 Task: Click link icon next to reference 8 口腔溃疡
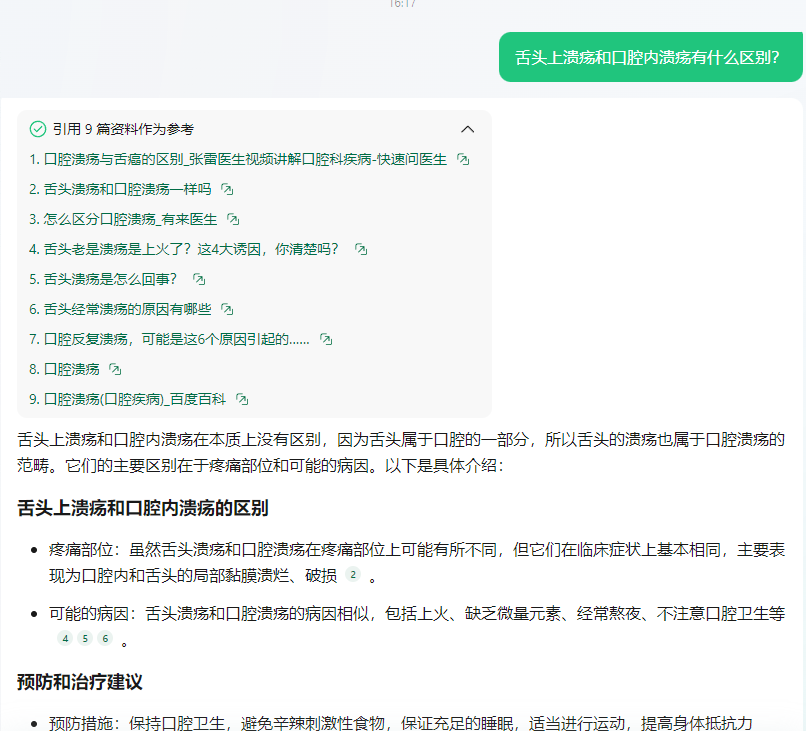tap(115, 369)
